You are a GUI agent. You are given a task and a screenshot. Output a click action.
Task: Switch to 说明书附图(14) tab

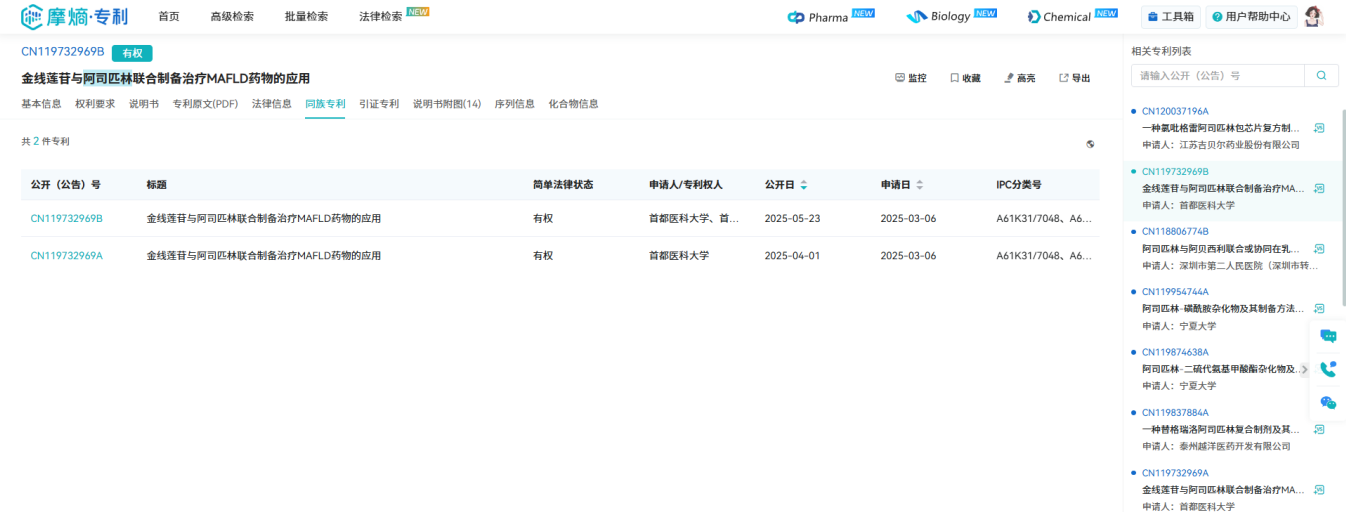pos(447,104)
